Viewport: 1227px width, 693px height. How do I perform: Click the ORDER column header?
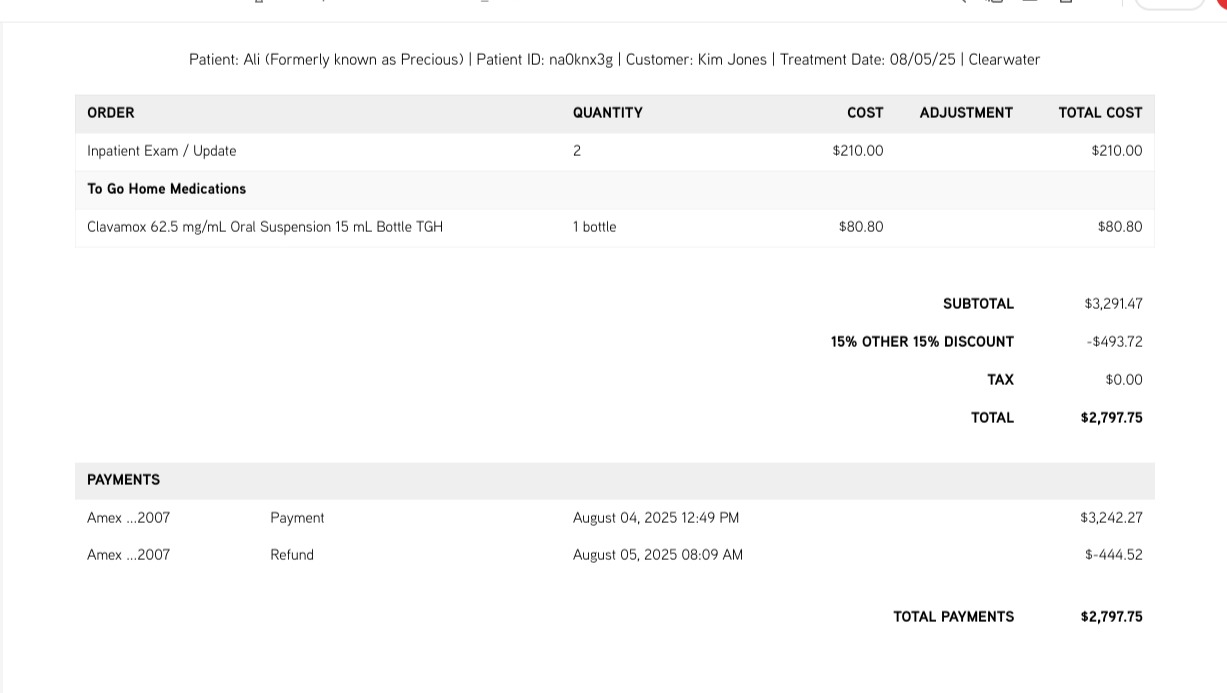111,113
